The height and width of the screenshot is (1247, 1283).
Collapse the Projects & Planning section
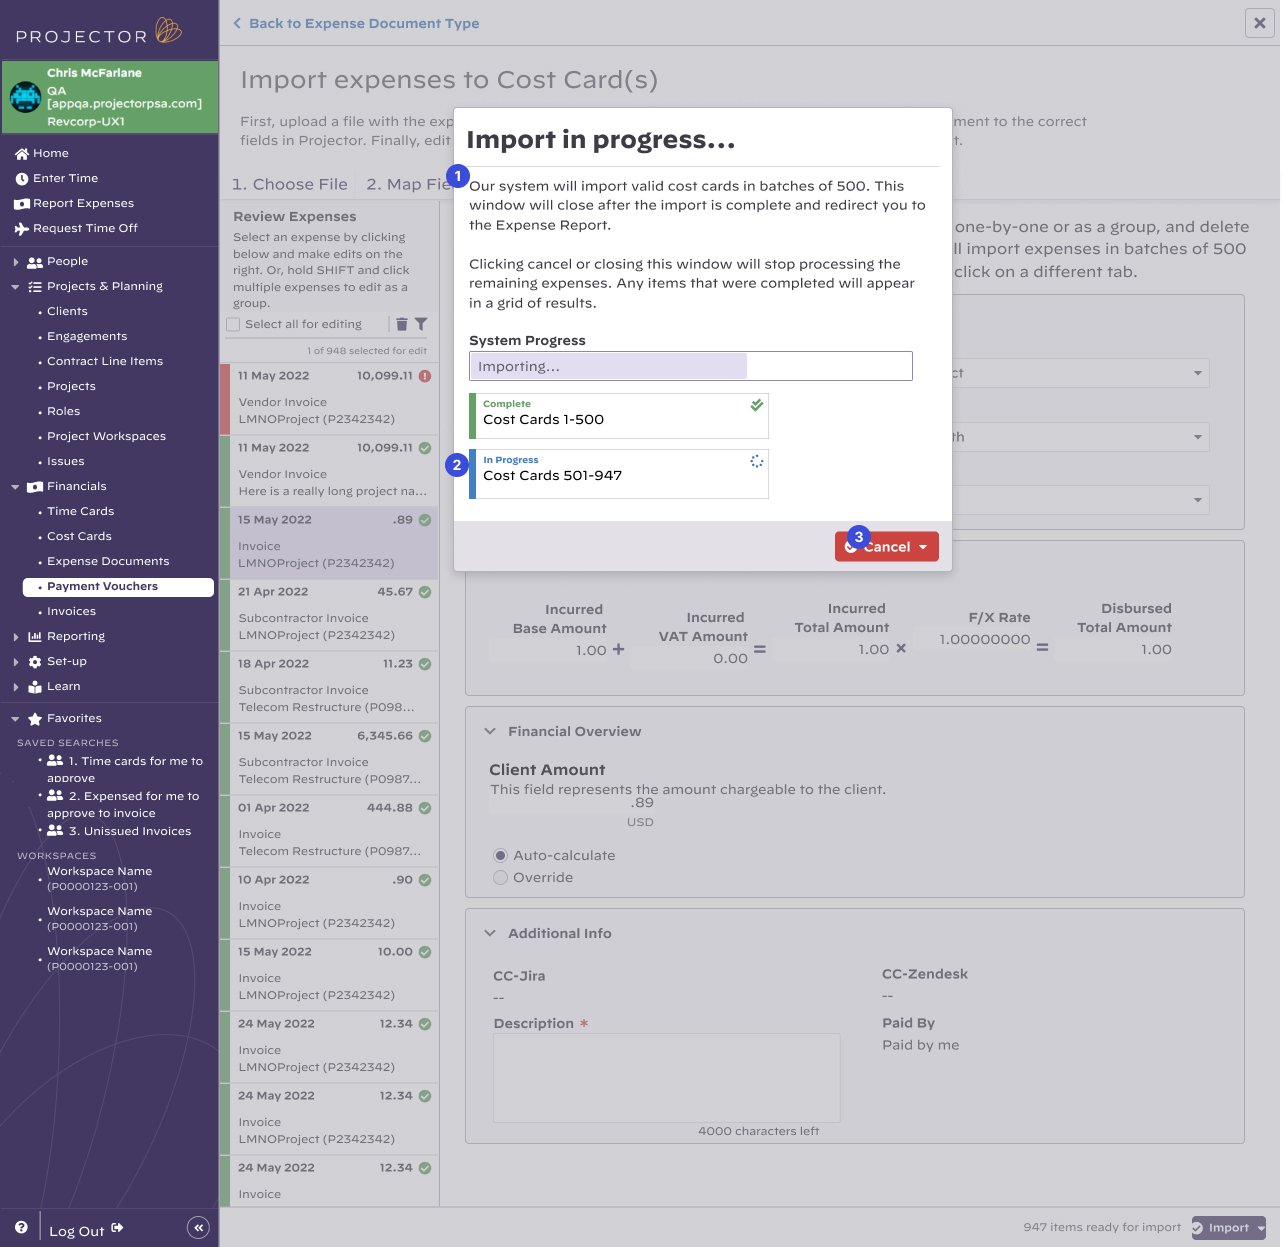15,287
